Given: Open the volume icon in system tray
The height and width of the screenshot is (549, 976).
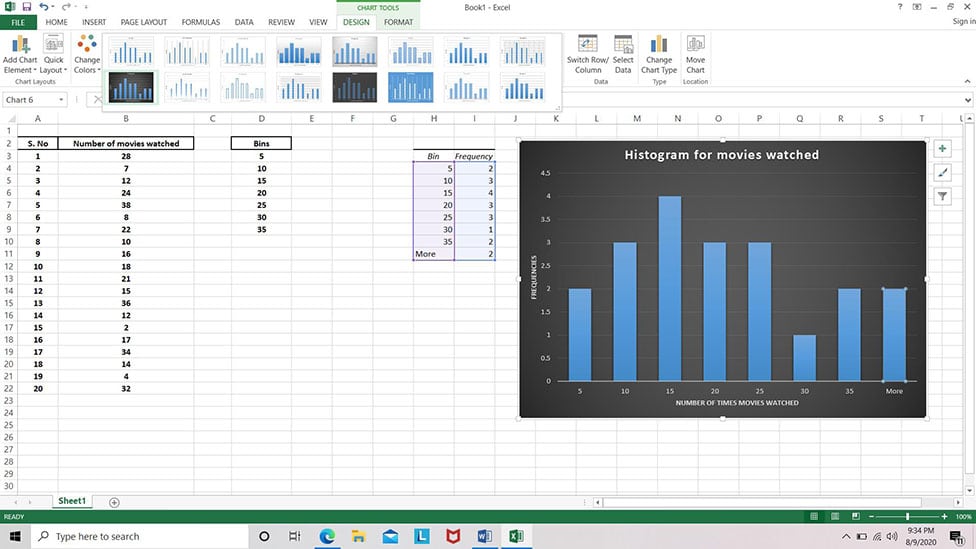Looking at the screenshot, I should click(893, 537).
